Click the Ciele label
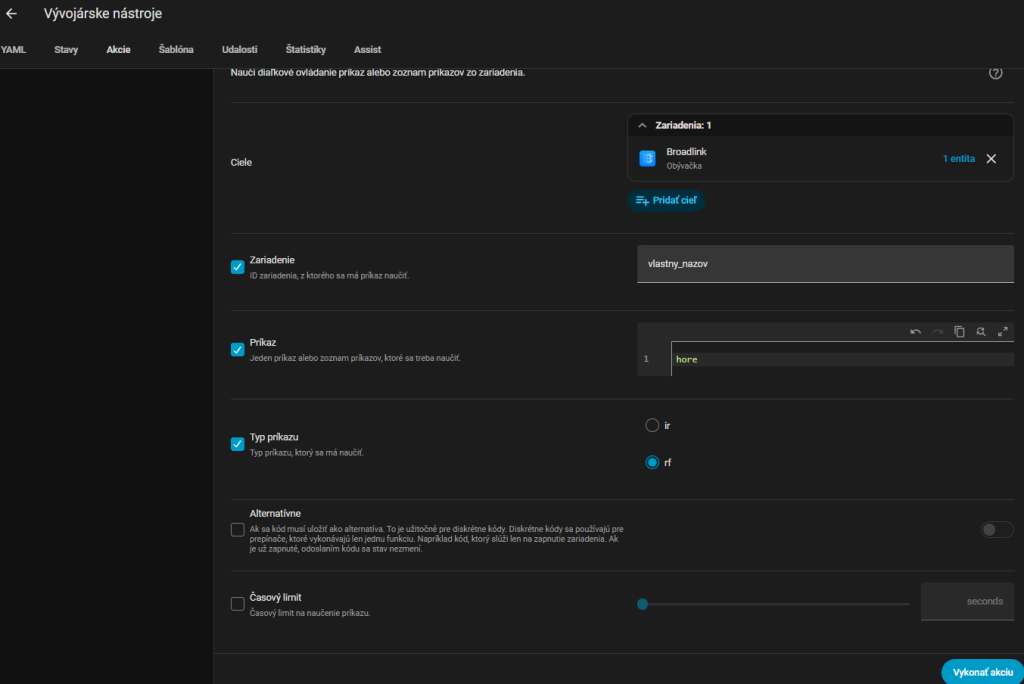Image resolution: width=1024 pixels, height=684 pixels. [x=241, y=163]
